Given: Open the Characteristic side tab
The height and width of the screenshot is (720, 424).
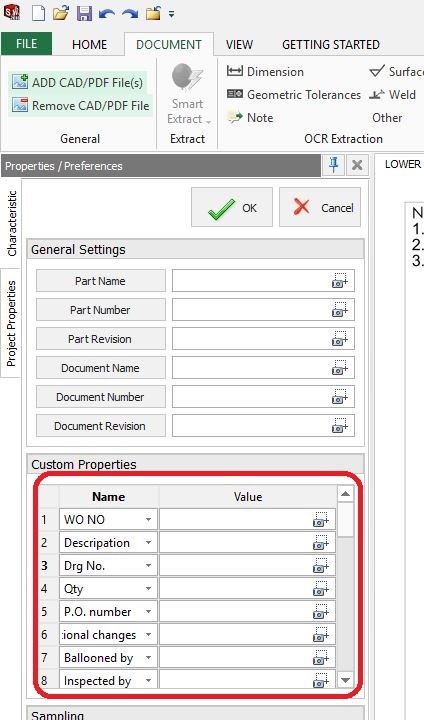Looking at the screenshot, I should tap(11, 223).
